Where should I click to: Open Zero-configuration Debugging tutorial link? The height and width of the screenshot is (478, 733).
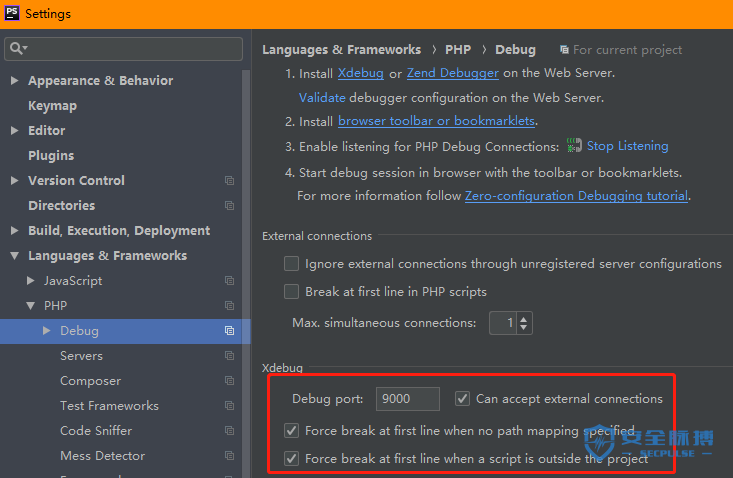tap(576, 196)
